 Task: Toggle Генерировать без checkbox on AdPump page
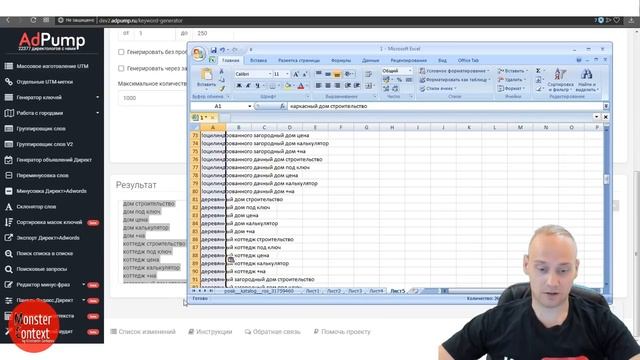point(121,52)
